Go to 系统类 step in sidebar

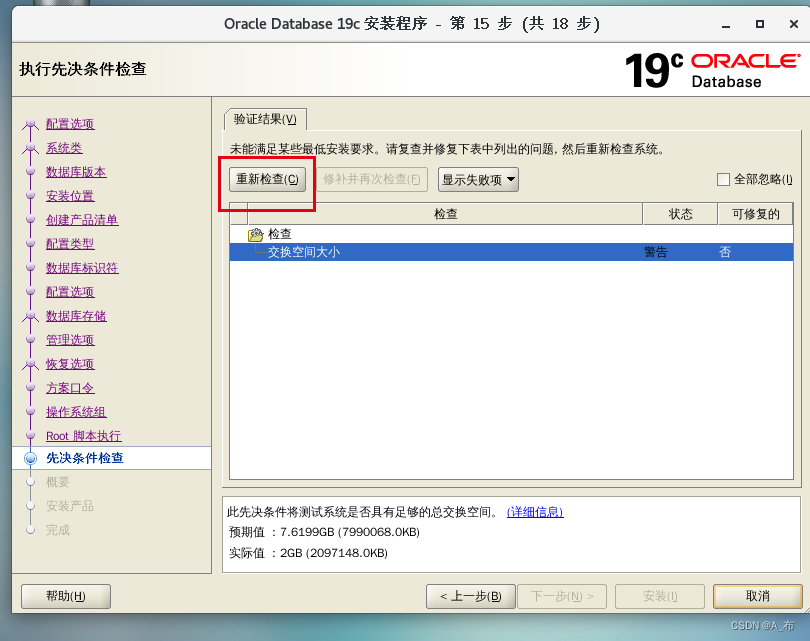pos(64,148)
